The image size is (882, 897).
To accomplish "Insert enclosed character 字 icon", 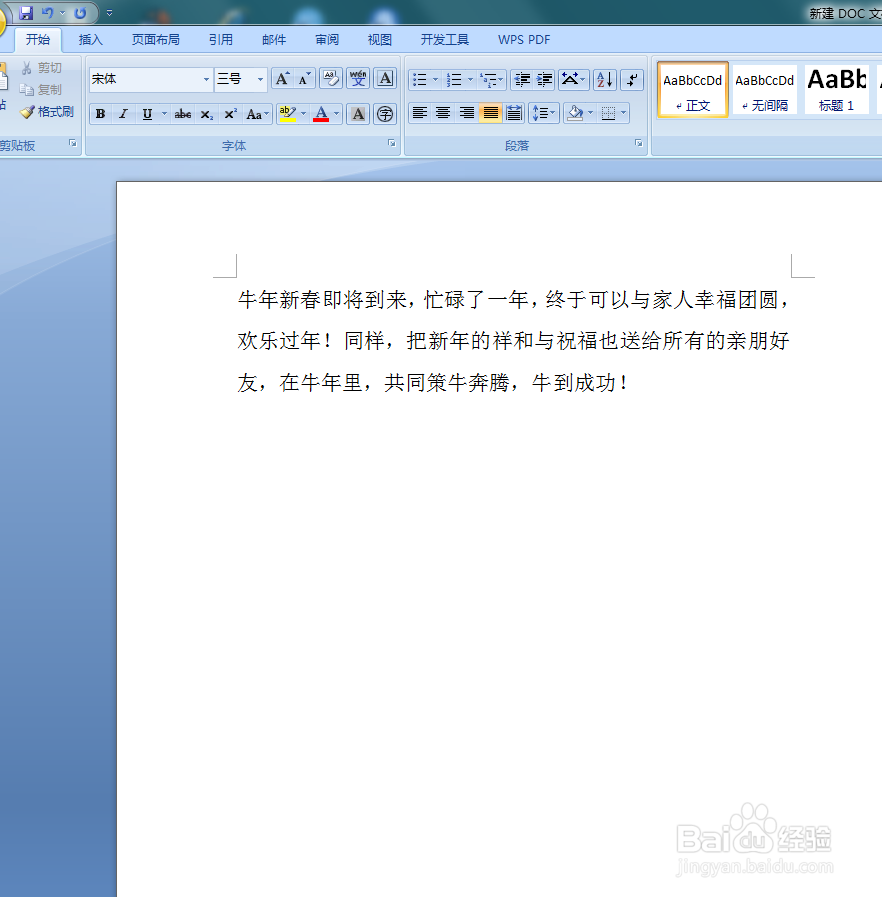I will click(x=386, y=114).
